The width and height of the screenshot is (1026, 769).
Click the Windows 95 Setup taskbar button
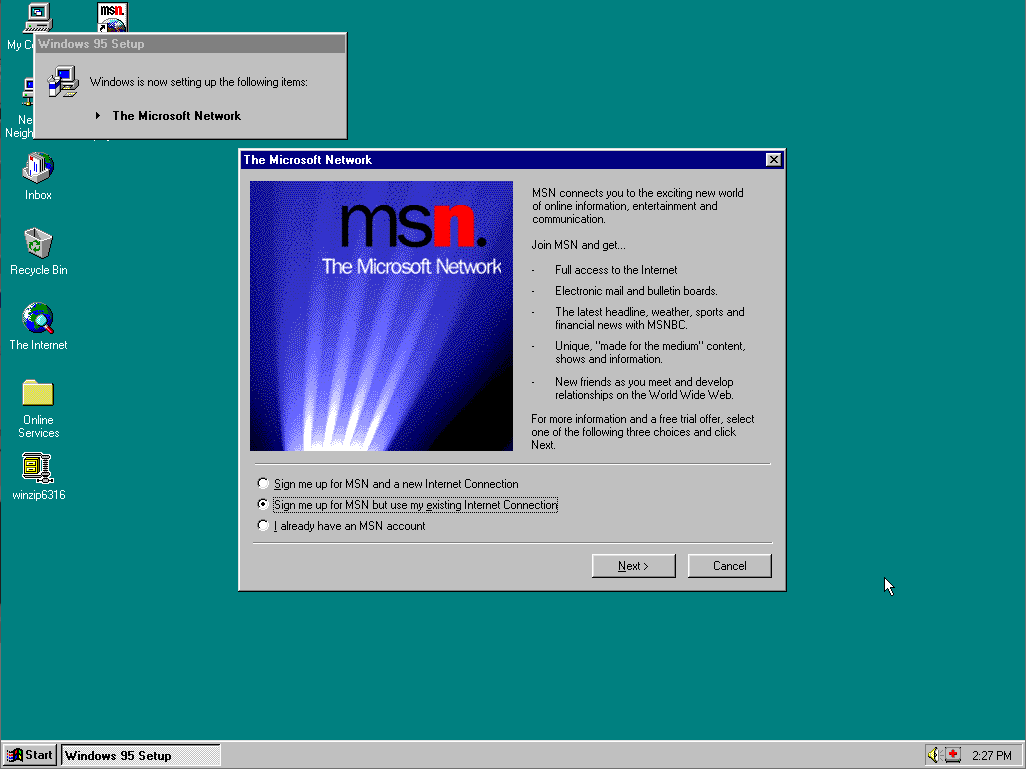(x=140, y=755)
